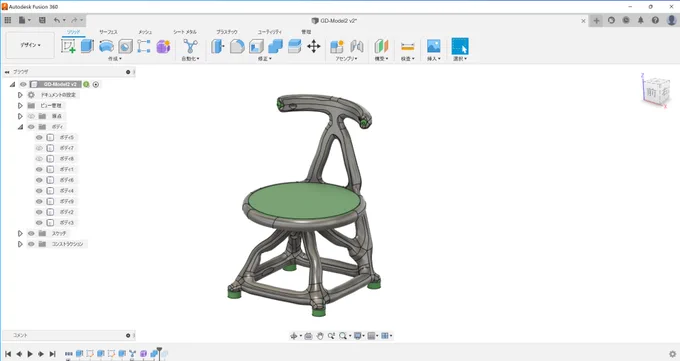Switch to the ユーティリティ tab
Viewport: 680px width, 361px height.
click(269, 32)
